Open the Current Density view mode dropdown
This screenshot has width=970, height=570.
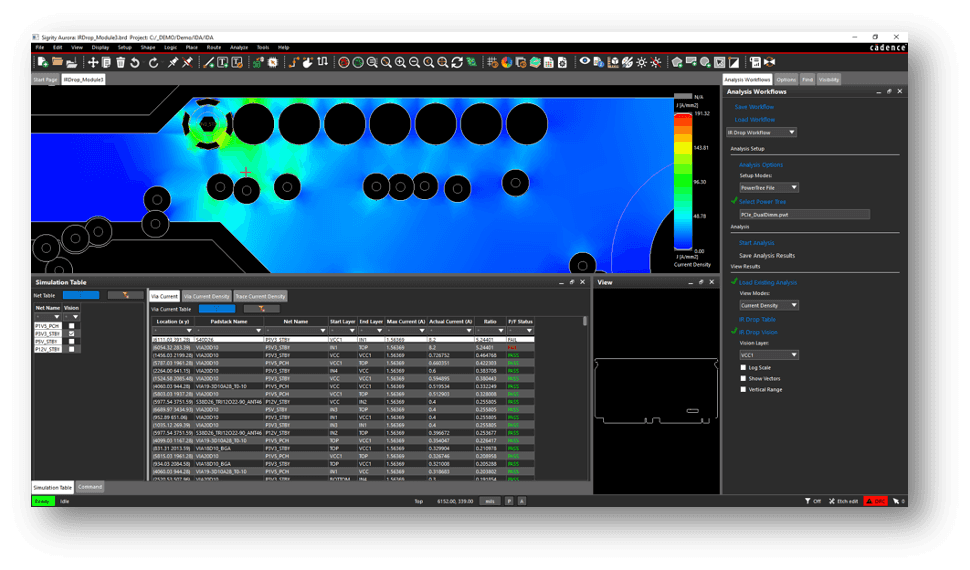pos(769,305)
